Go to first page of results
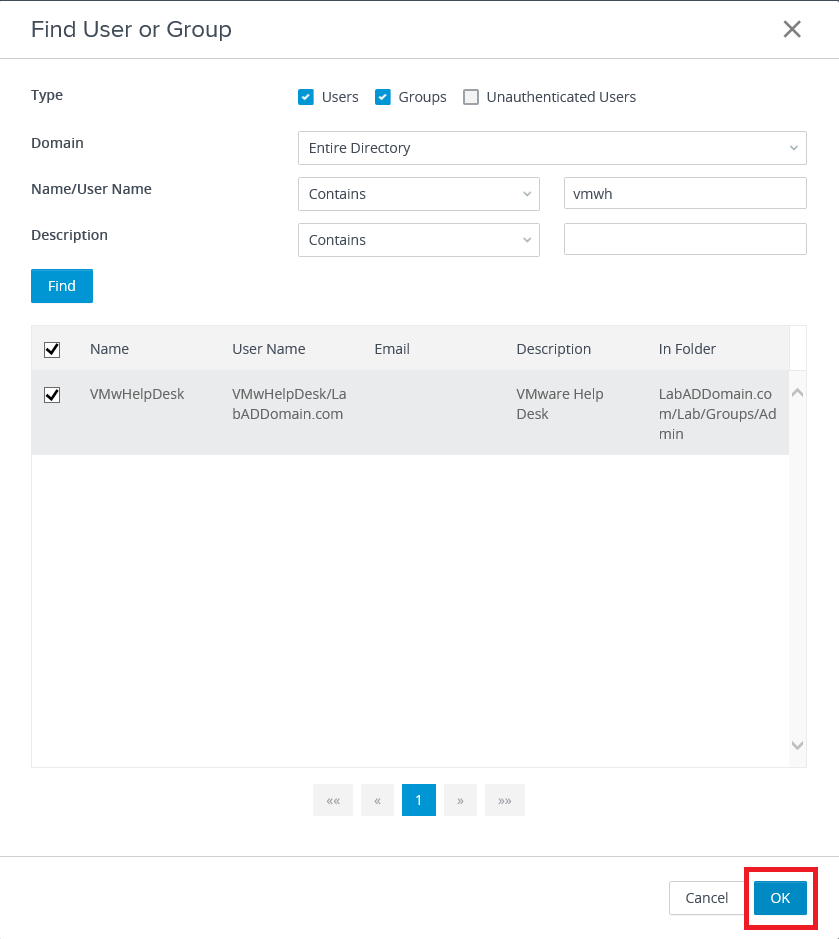The height and width of the screenshot is (939, 839). [x=333, y=800]
